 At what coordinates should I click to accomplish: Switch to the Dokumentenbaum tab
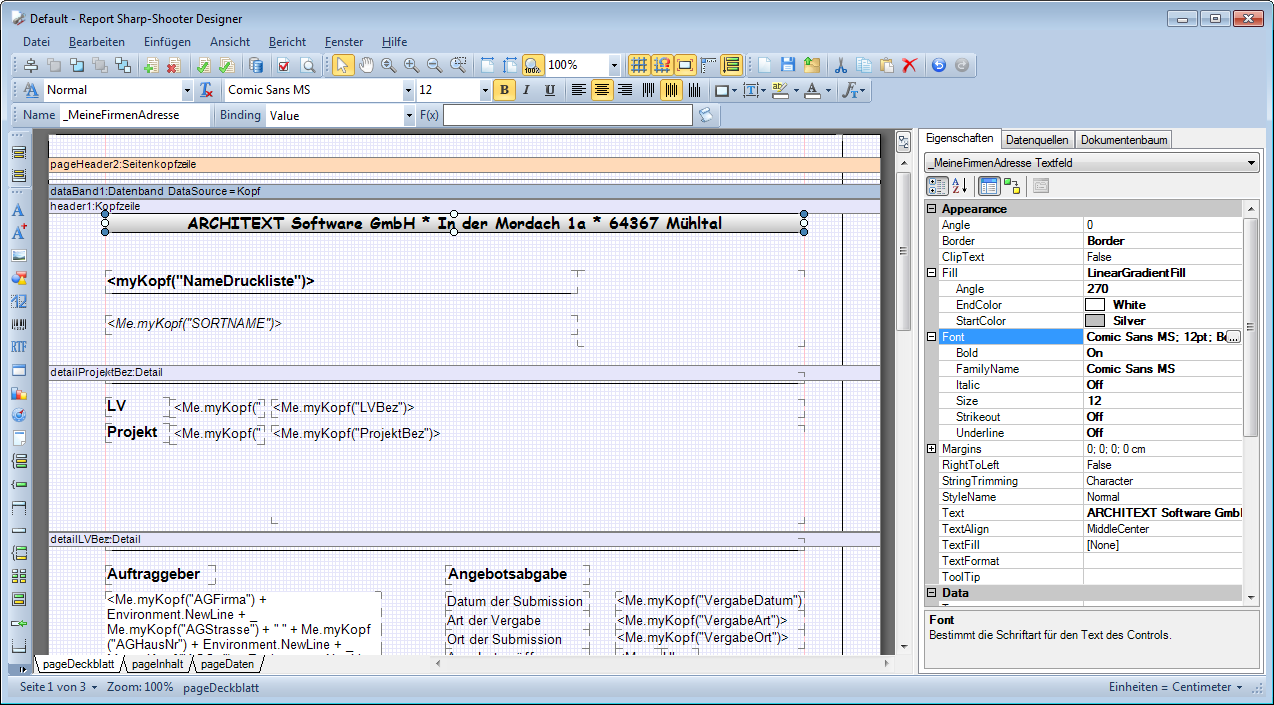coord(1124,140)
